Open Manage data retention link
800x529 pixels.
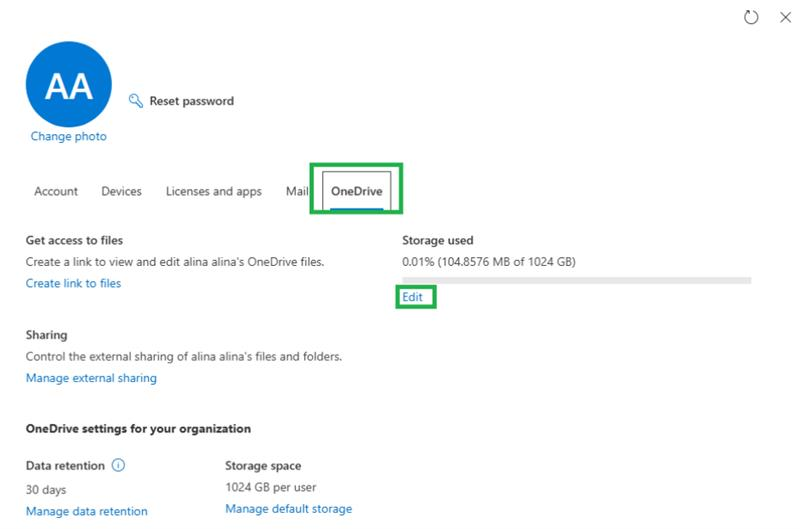87,511
